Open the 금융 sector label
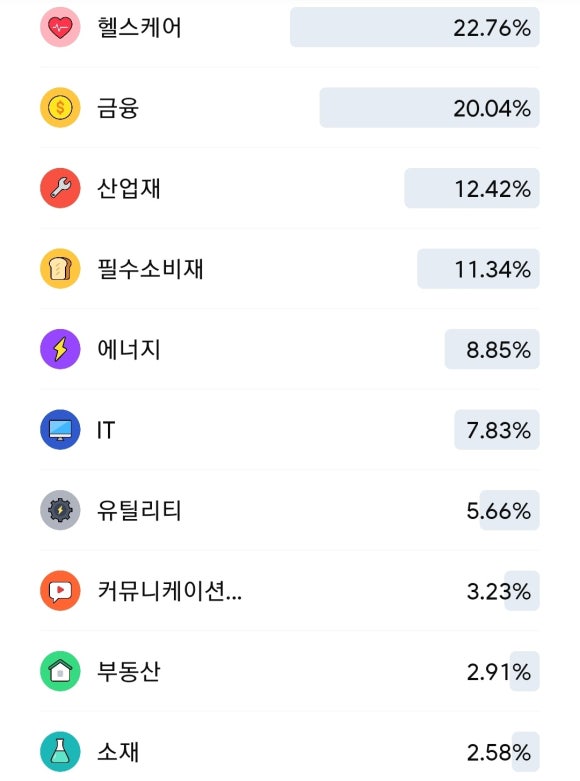Image resolution: width=580 pixels, height=781 pixels. click(118, 108)
